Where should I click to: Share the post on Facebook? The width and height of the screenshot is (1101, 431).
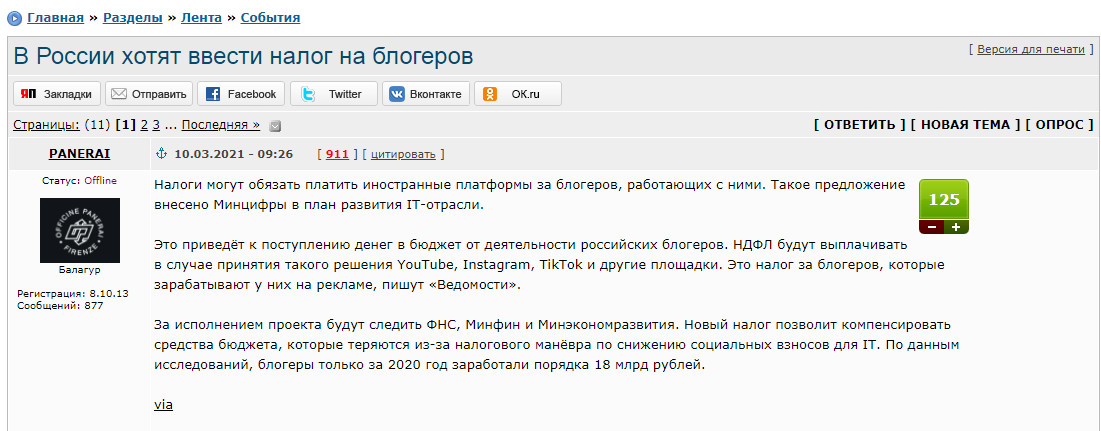241,94
